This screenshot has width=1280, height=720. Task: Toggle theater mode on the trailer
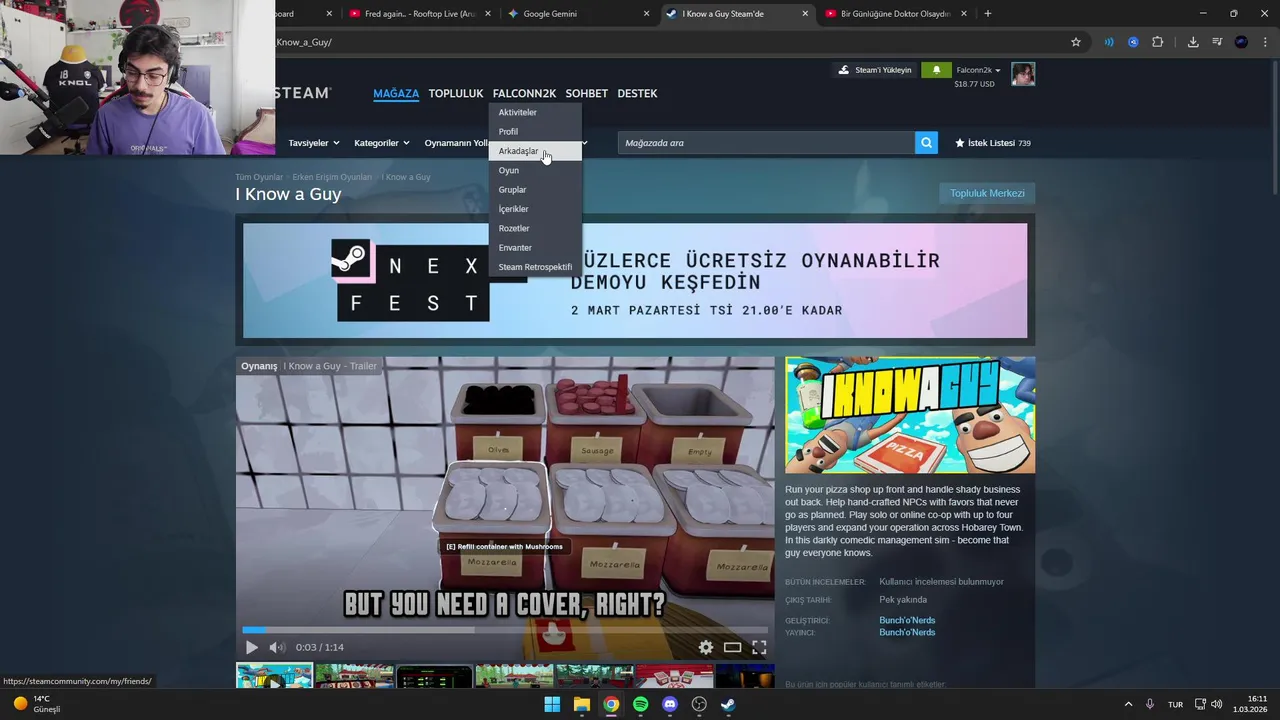click(x=733, y=647)
